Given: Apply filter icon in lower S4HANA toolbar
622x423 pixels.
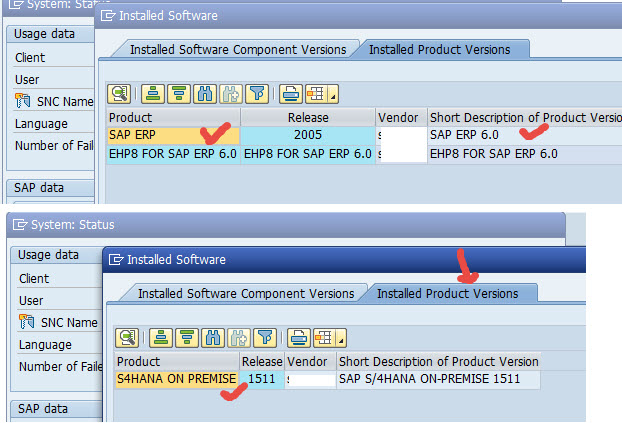Looking at the screenshot, I should (264, 338).
